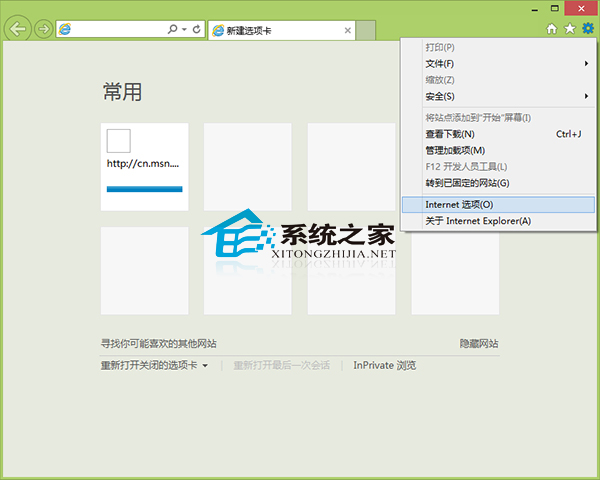Click the blue activity bar on msn tile
This screenshot has width=600, height=480.
coord(145,189)
